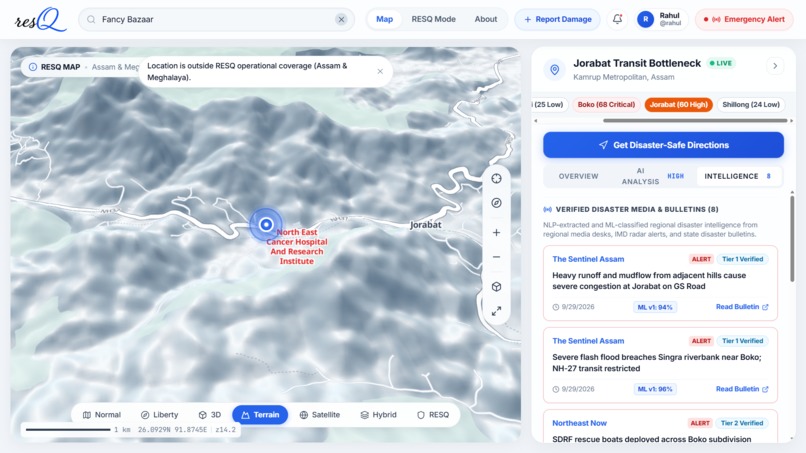The width and height of the screenshot is (806, 453).
Task: Zoom out on the map
Action: (496, 257)
